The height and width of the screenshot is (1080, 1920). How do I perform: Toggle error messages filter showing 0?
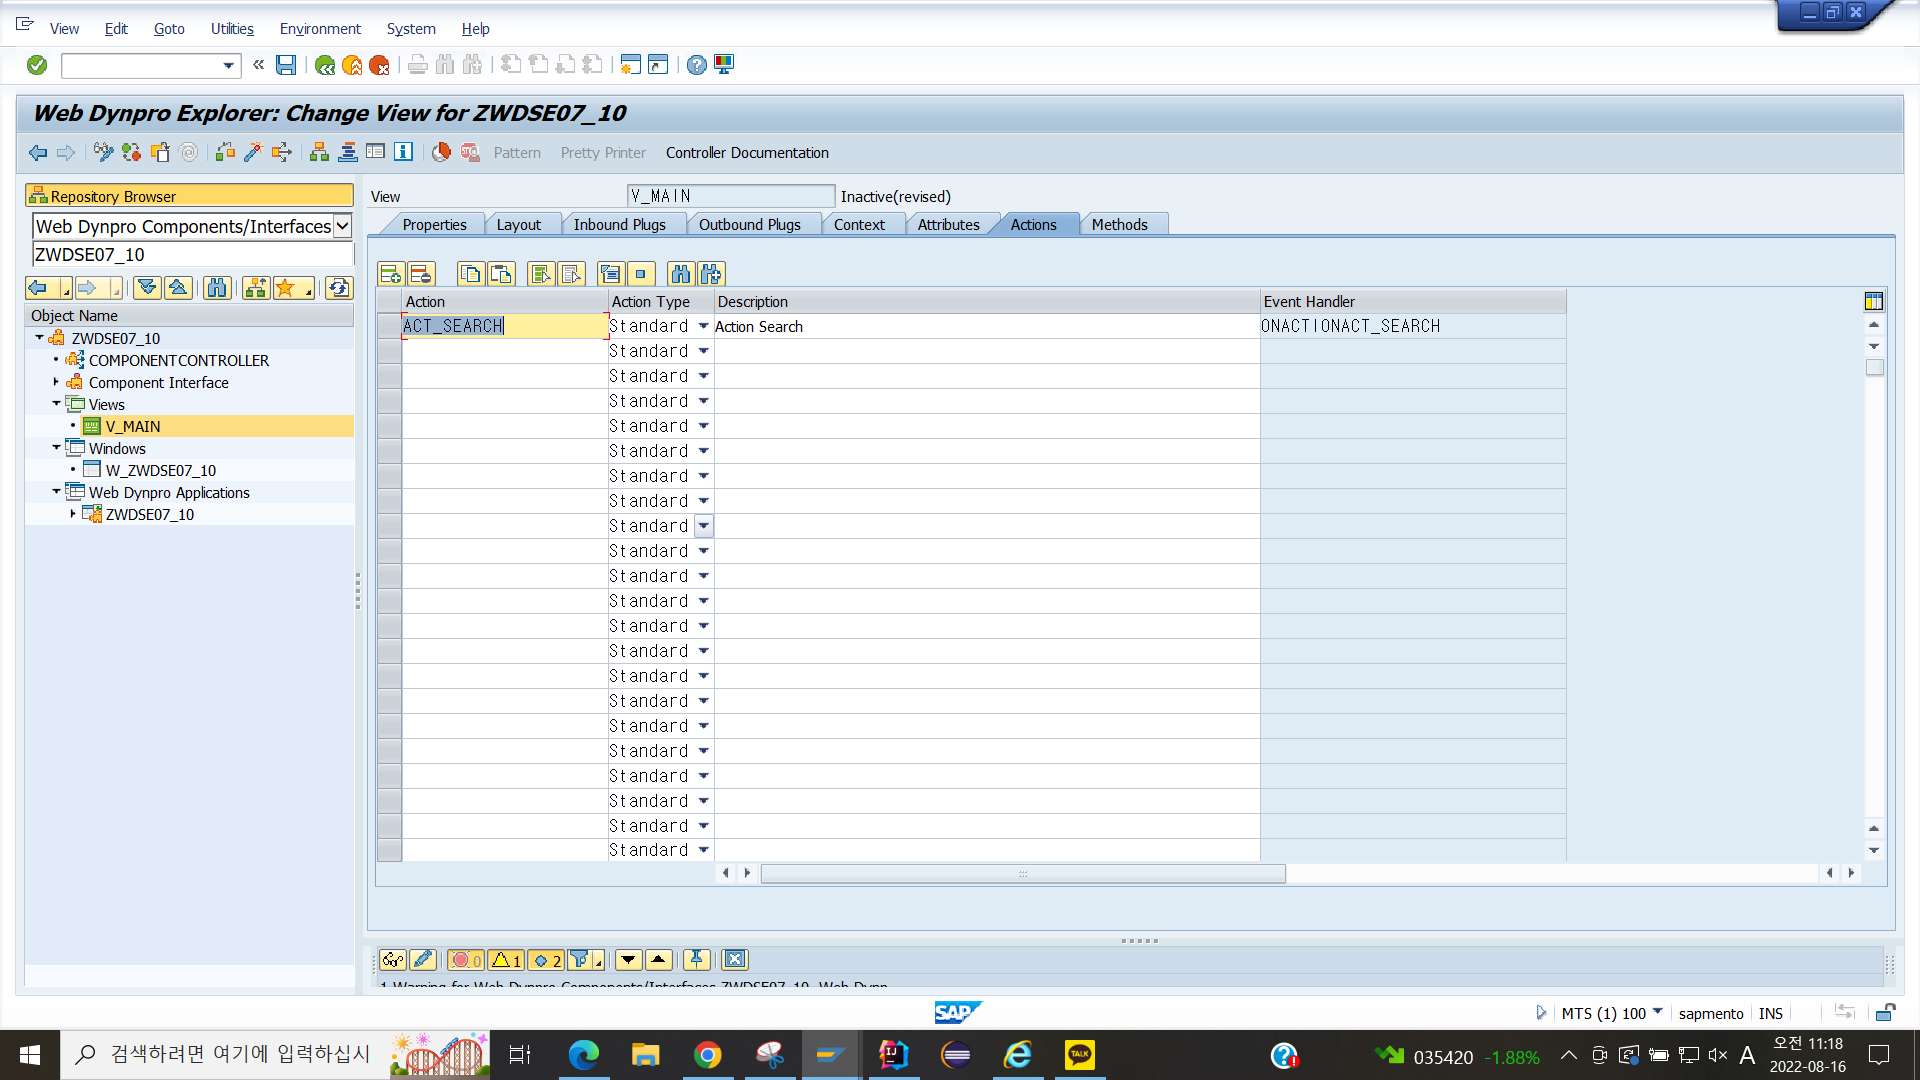click(466, 960)
